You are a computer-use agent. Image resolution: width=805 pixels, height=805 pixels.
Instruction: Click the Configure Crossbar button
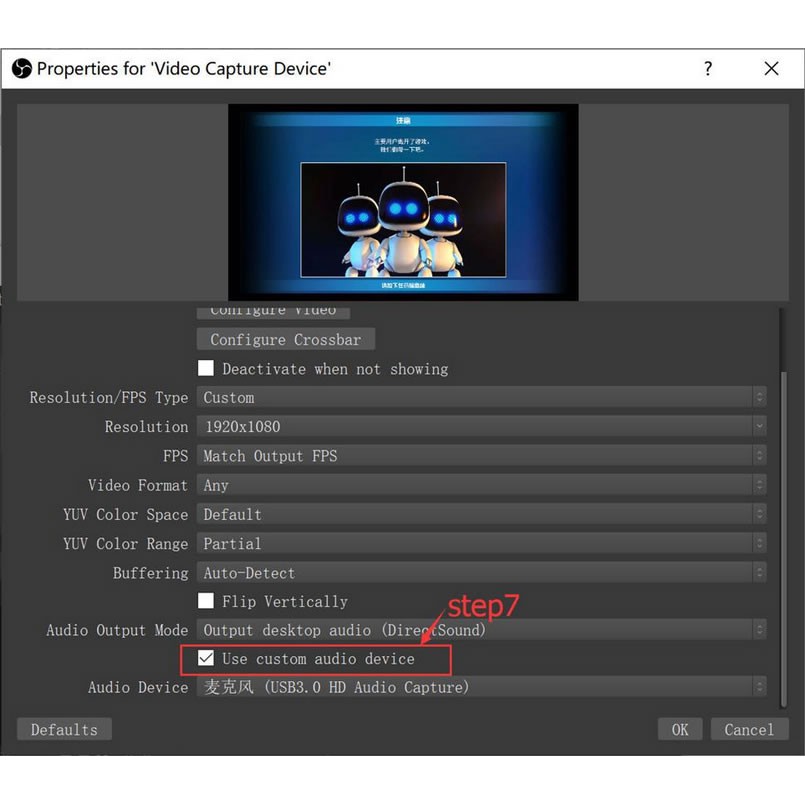pos(285,340)
